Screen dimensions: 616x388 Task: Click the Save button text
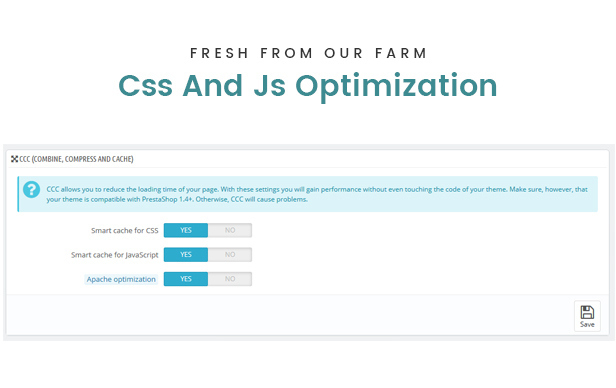click(587, 324)
